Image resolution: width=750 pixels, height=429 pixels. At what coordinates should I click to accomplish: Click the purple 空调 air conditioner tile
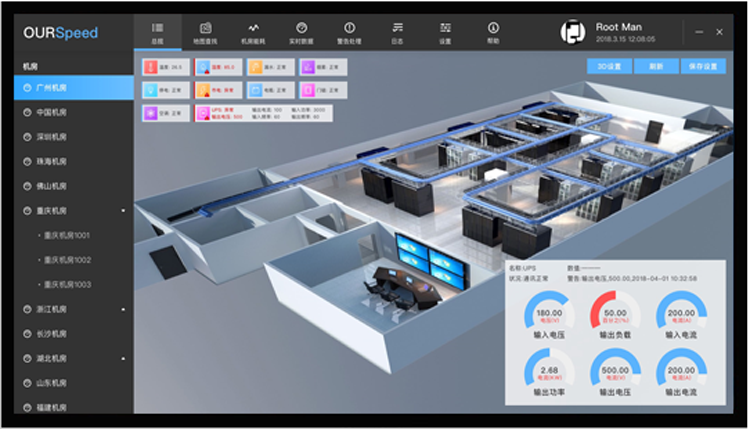[164, 114]
